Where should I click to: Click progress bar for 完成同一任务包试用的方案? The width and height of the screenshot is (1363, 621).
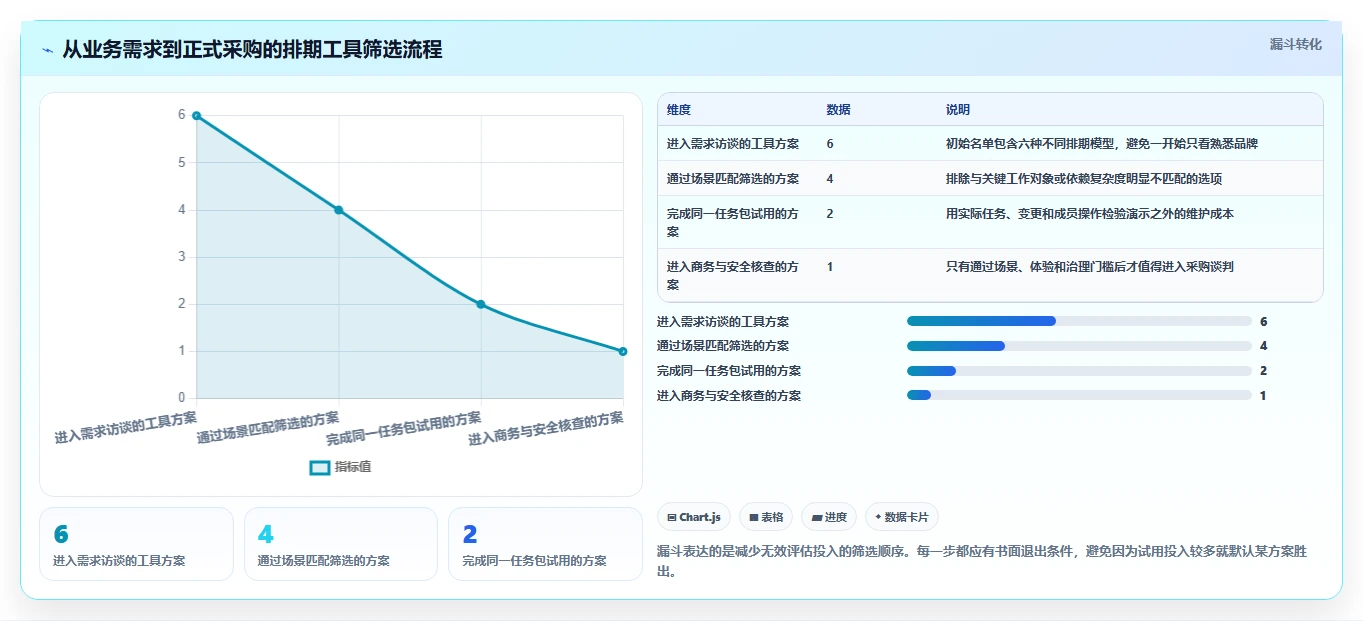1079,371
